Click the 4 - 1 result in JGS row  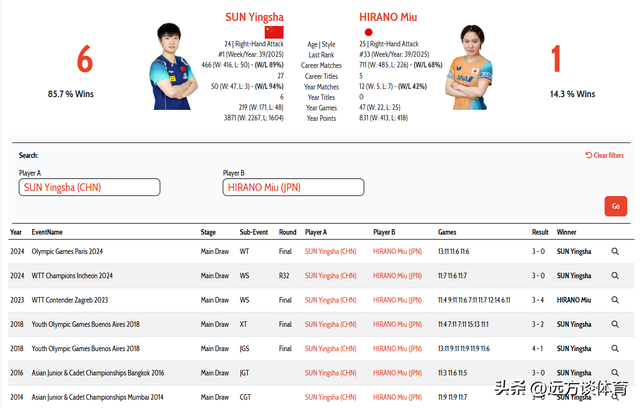[x=538, y=348]
